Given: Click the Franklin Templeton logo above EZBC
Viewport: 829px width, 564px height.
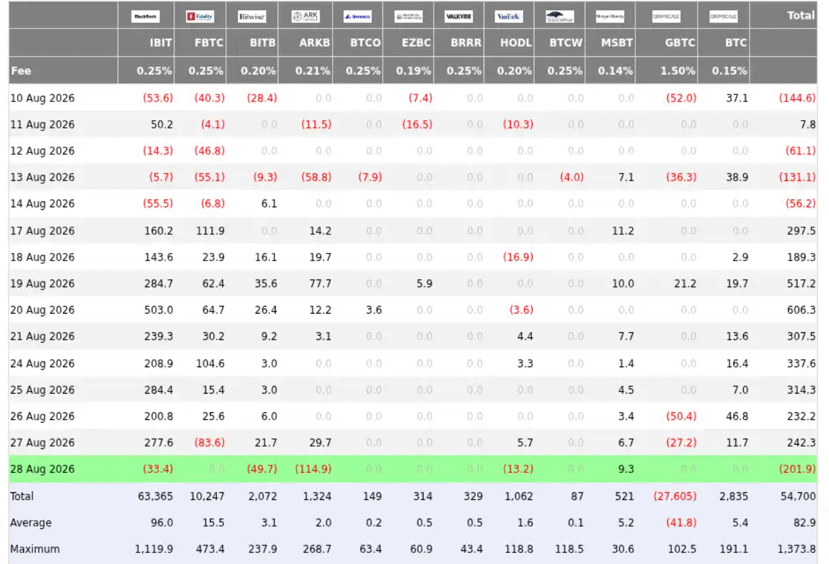Looking at the screenshot, I should click(409, 16).
